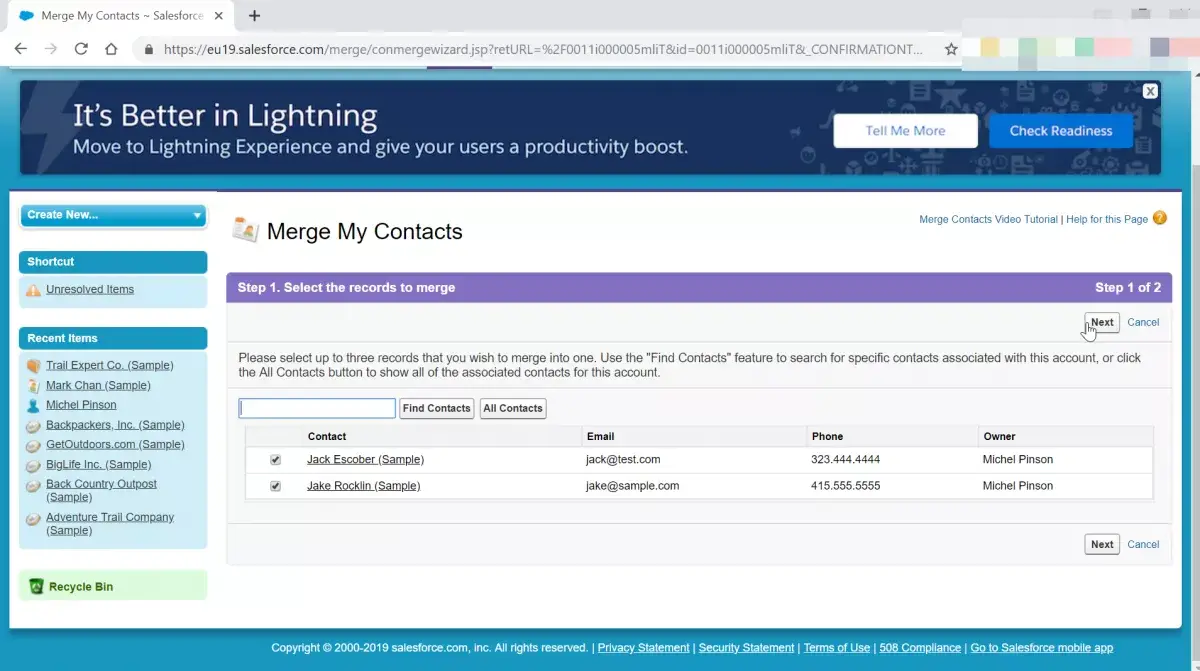Viewport: 1200px width, 671px height.
Task: Click the contact icon beside Mark Chan
Action: tap(34, 386)
